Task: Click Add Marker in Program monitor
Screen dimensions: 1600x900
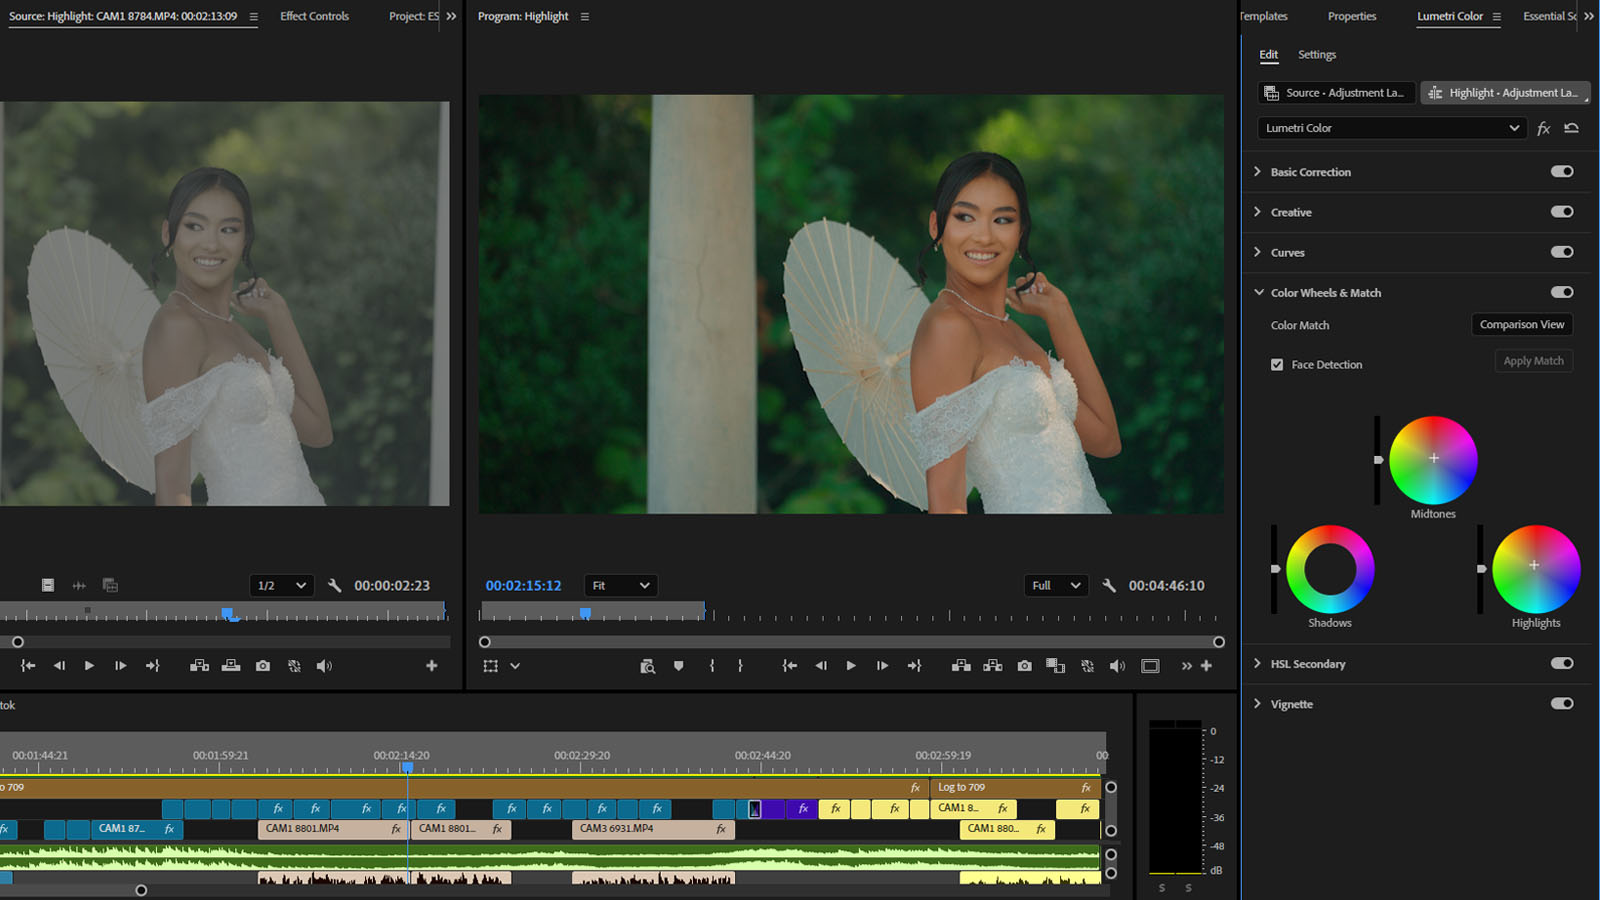Action: (679, 666)
